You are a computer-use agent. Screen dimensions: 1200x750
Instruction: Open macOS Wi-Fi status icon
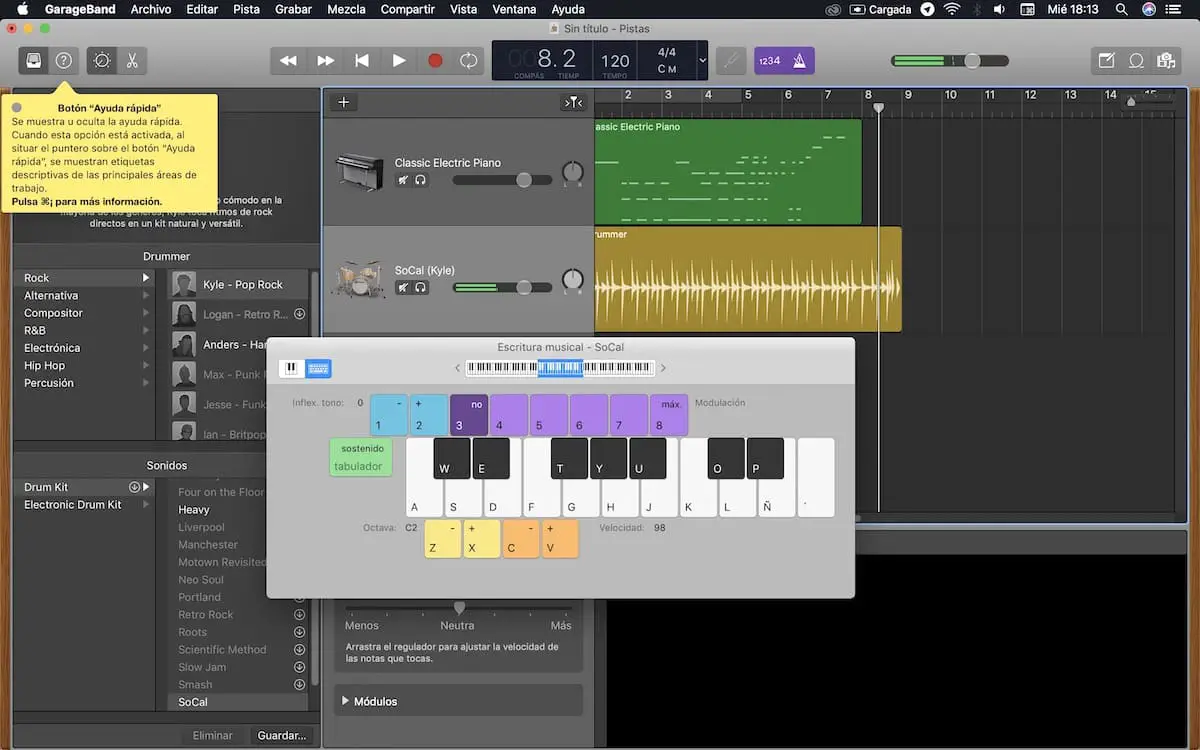pyautogui.click(x=951, y=10)
